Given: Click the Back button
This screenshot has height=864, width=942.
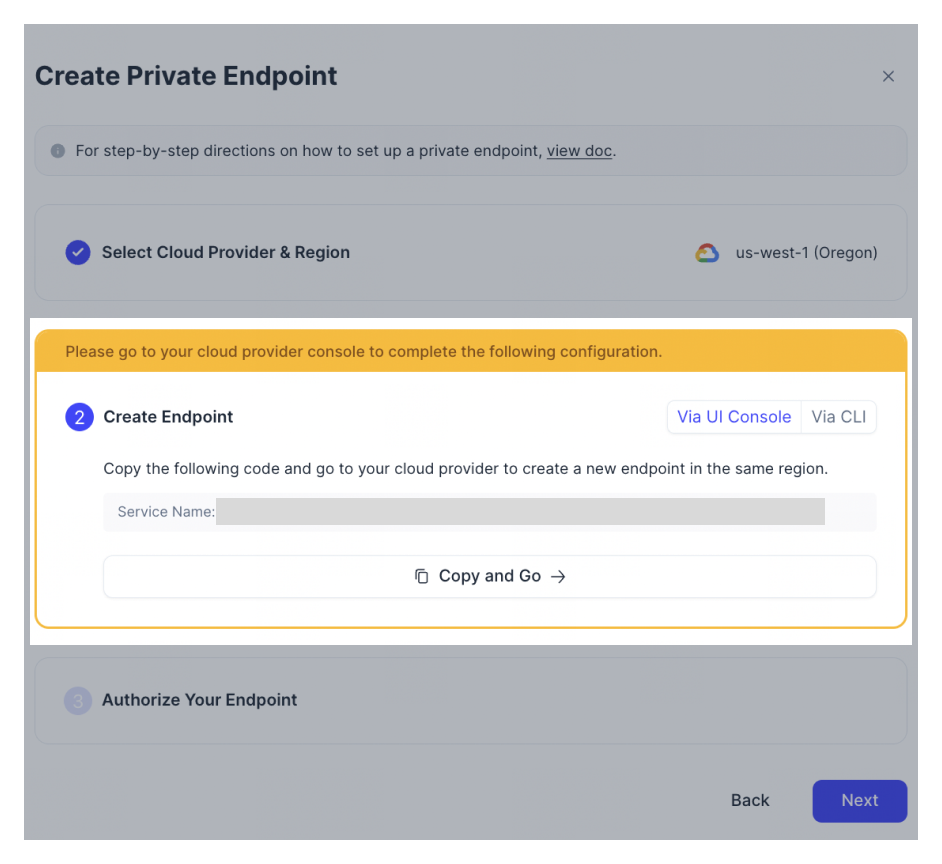Looking at the screenshot, I should tap(750, 800).
